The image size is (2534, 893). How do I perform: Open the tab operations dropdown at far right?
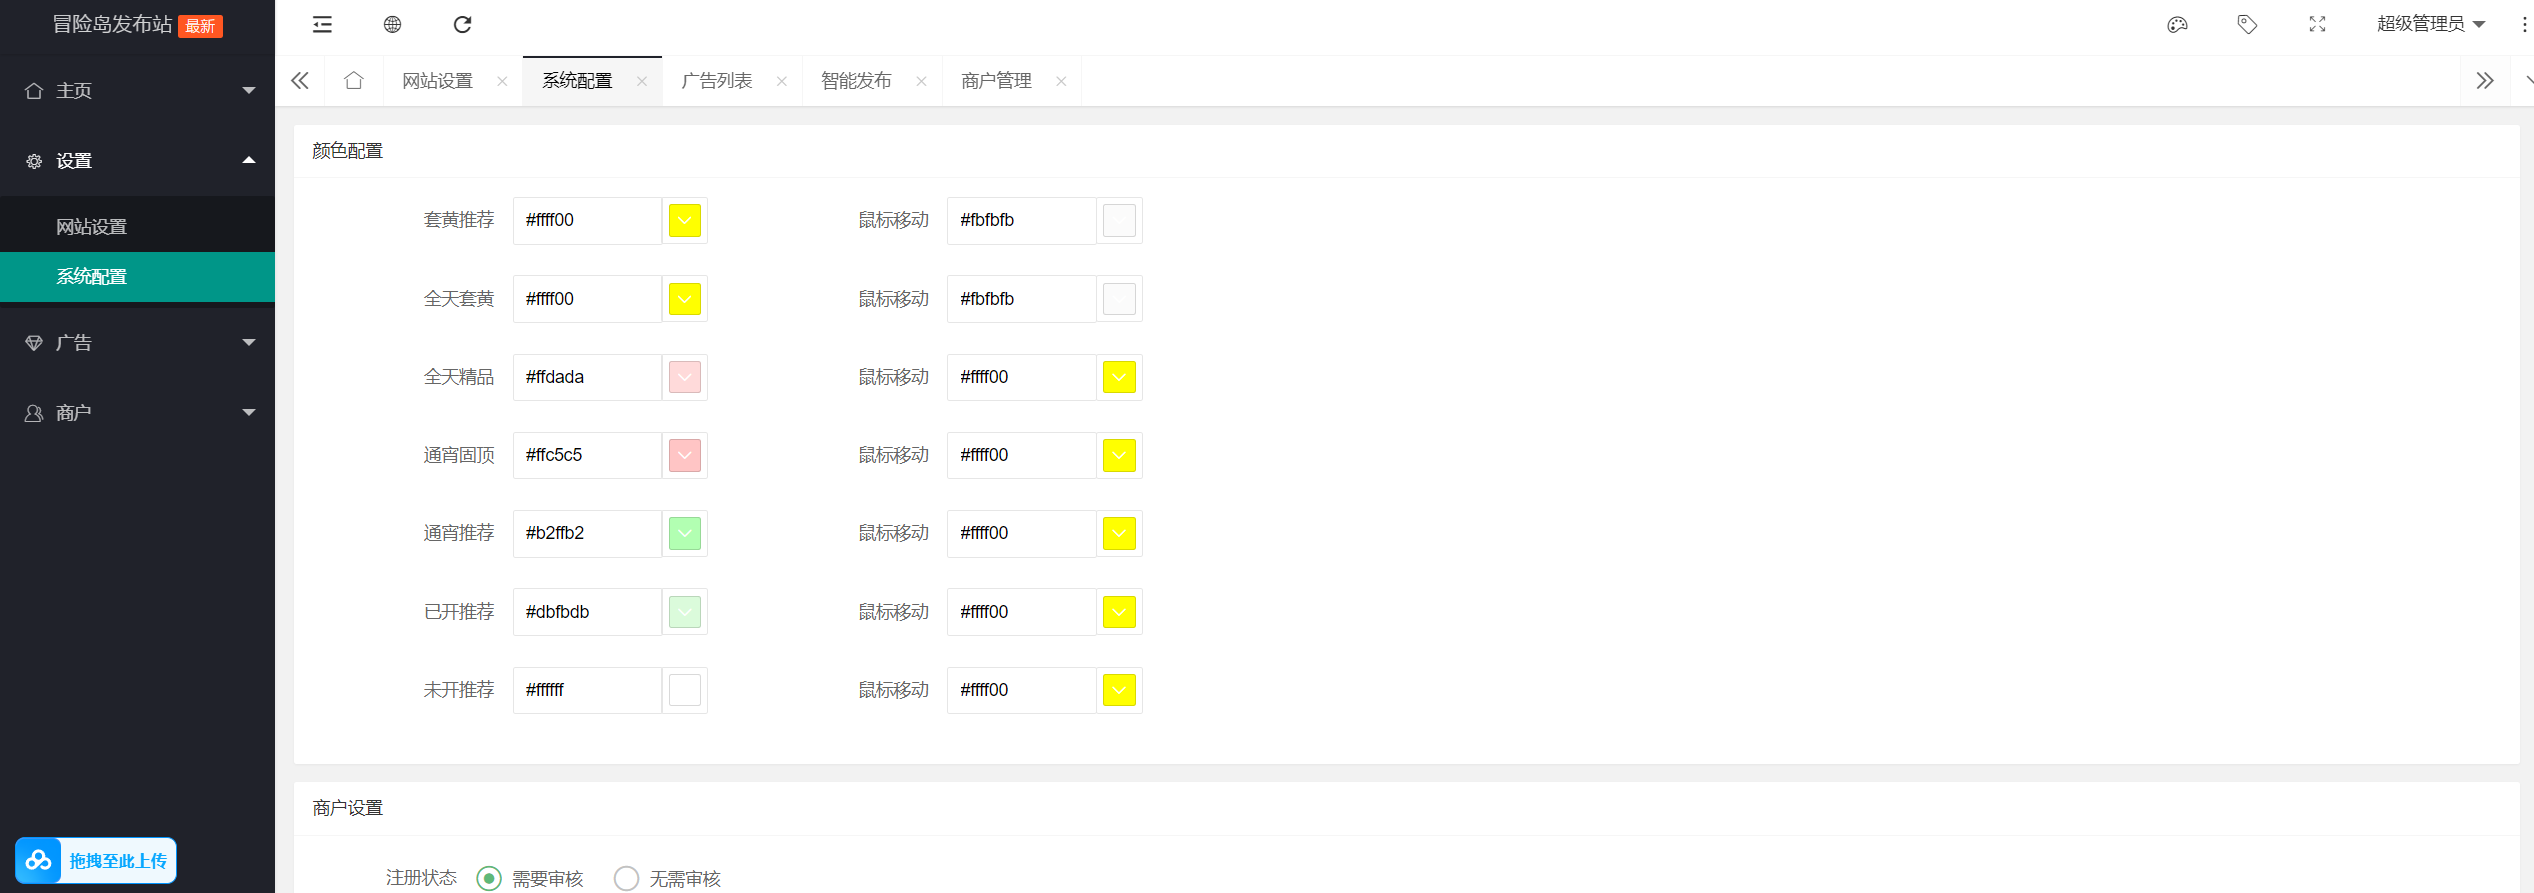click(2527, 81)
